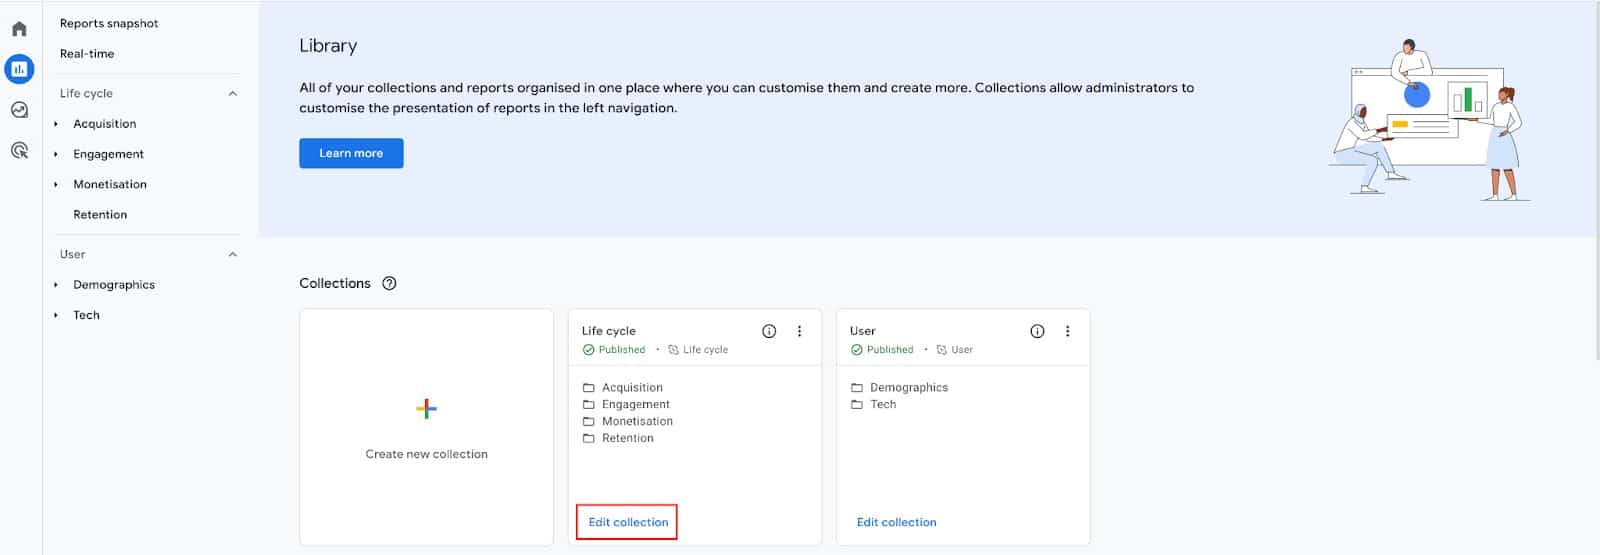The image size is (1600, 555).
Task: Expand the Demographics tree arrow
Action: [56, 285]
